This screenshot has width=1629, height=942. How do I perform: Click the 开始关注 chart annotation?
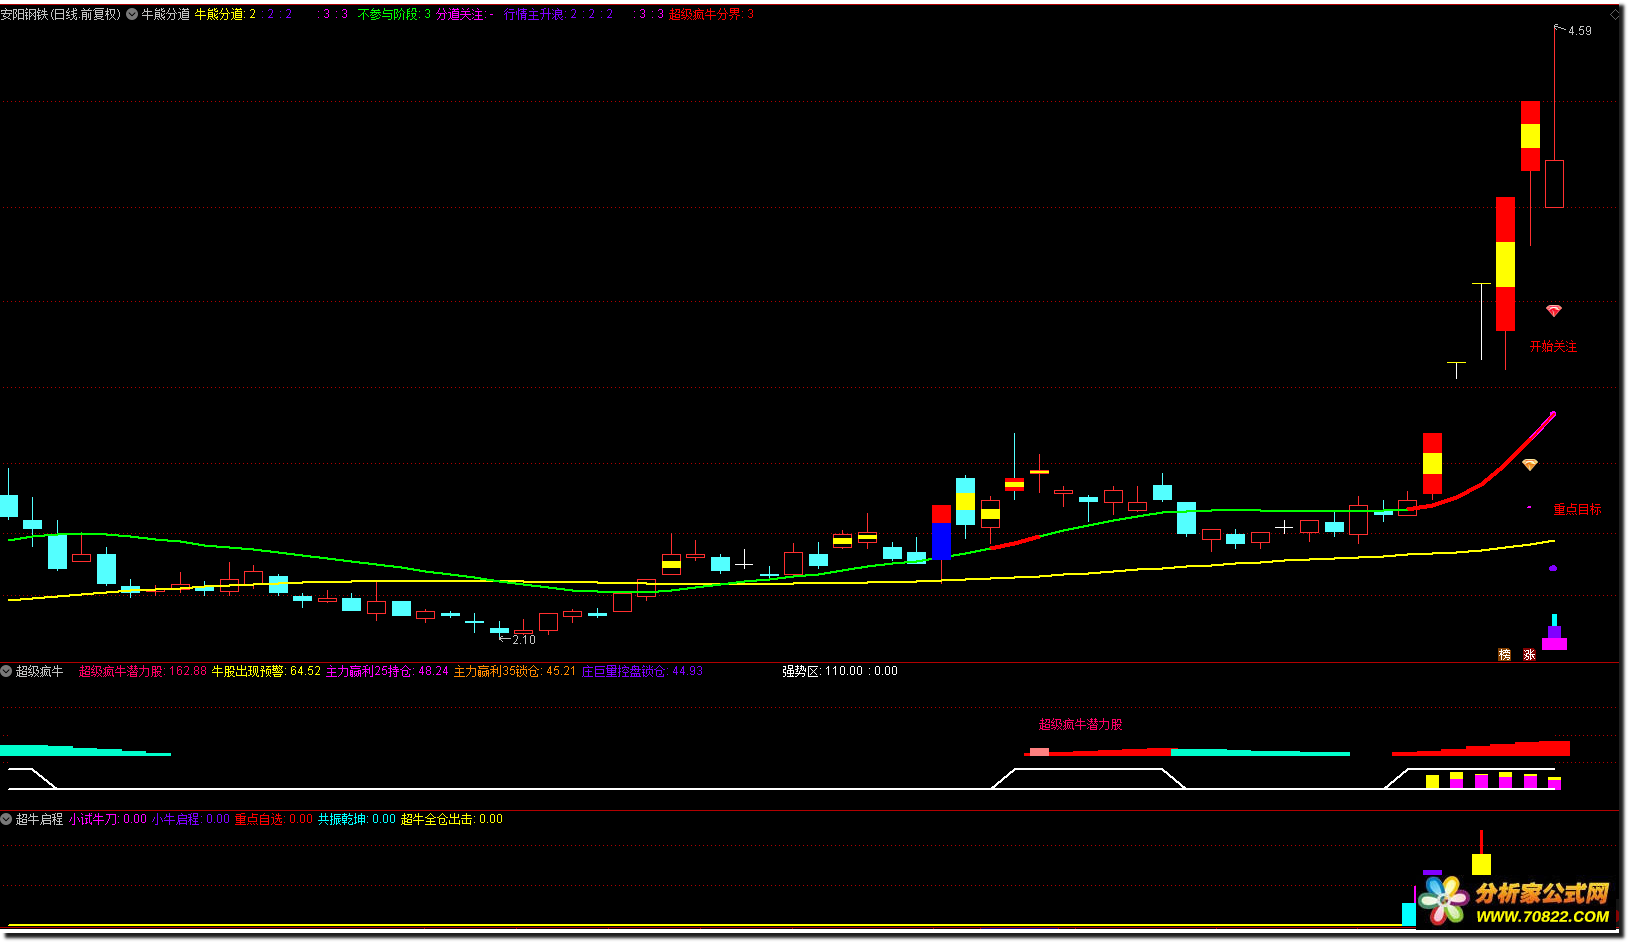[1553, 346]
